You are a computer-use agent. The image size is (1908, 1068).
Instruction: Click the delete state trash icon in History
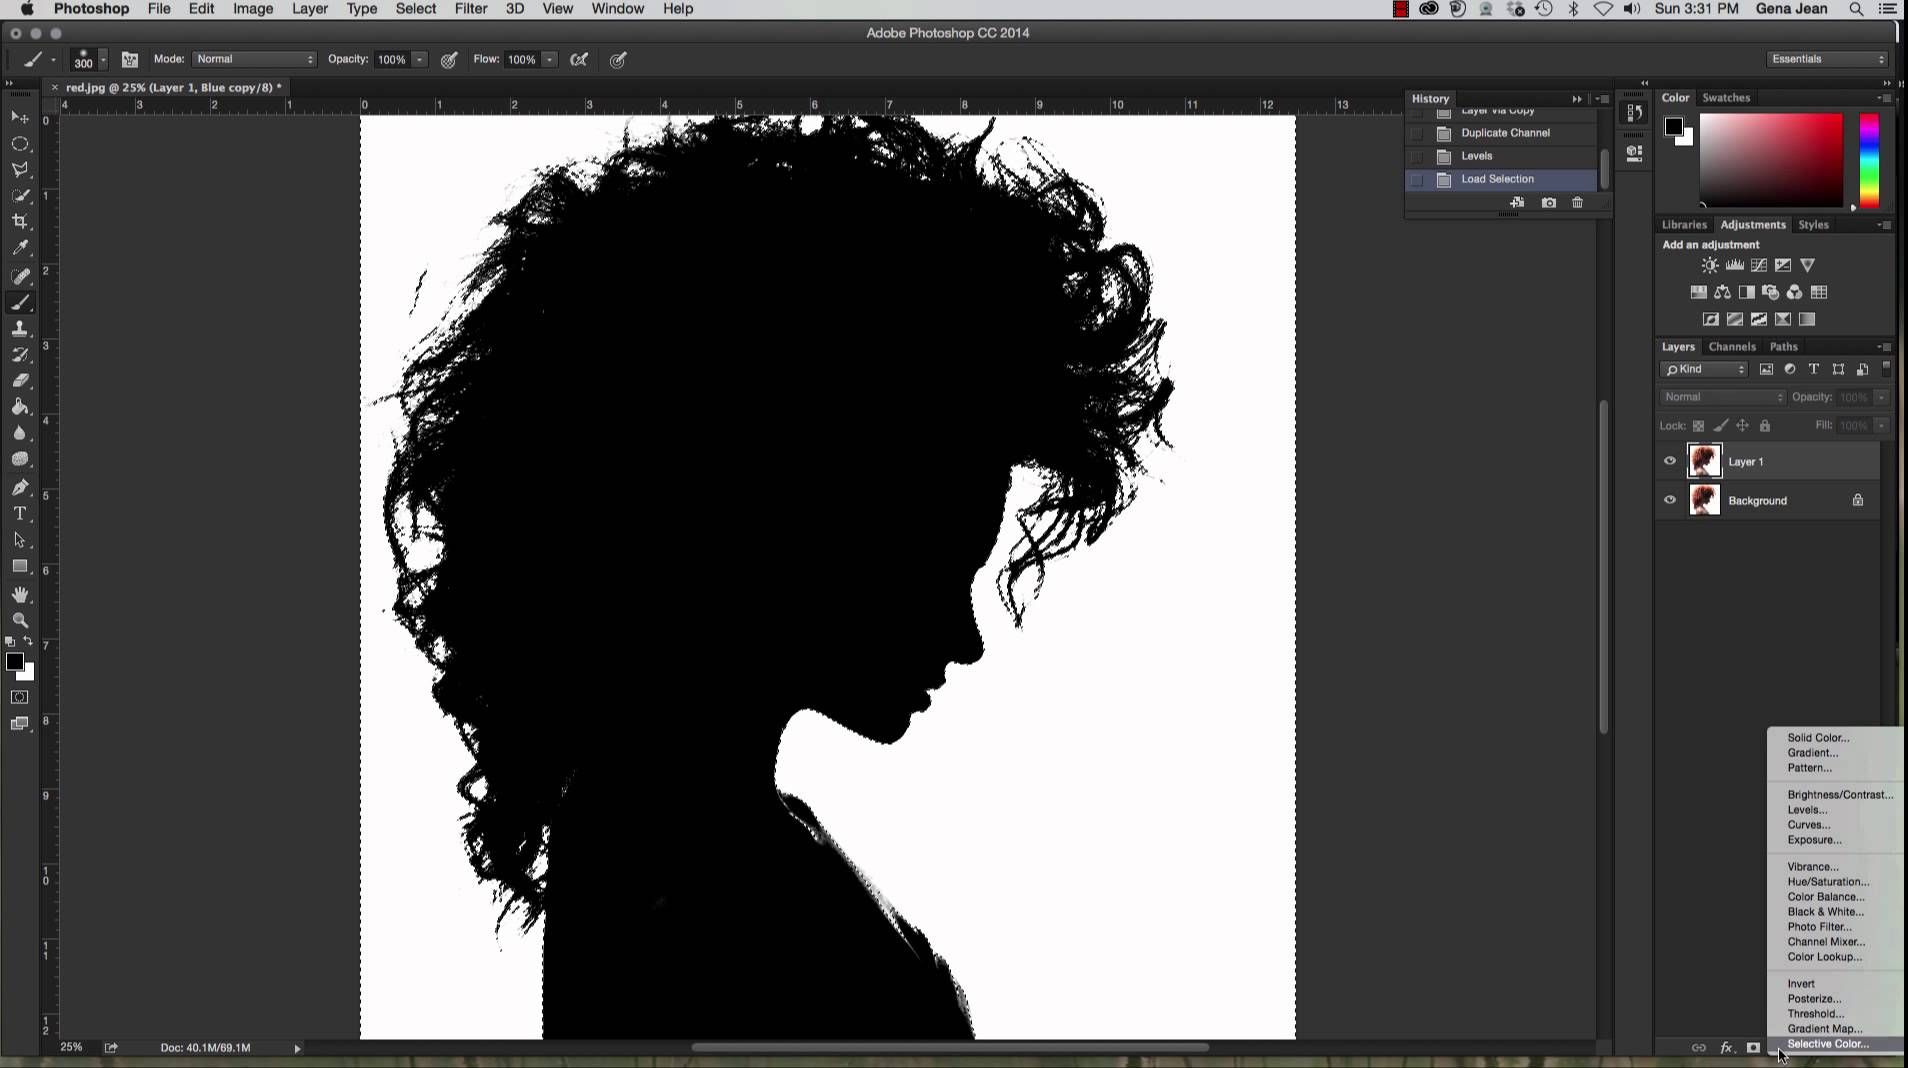(x=1578, y=203)
